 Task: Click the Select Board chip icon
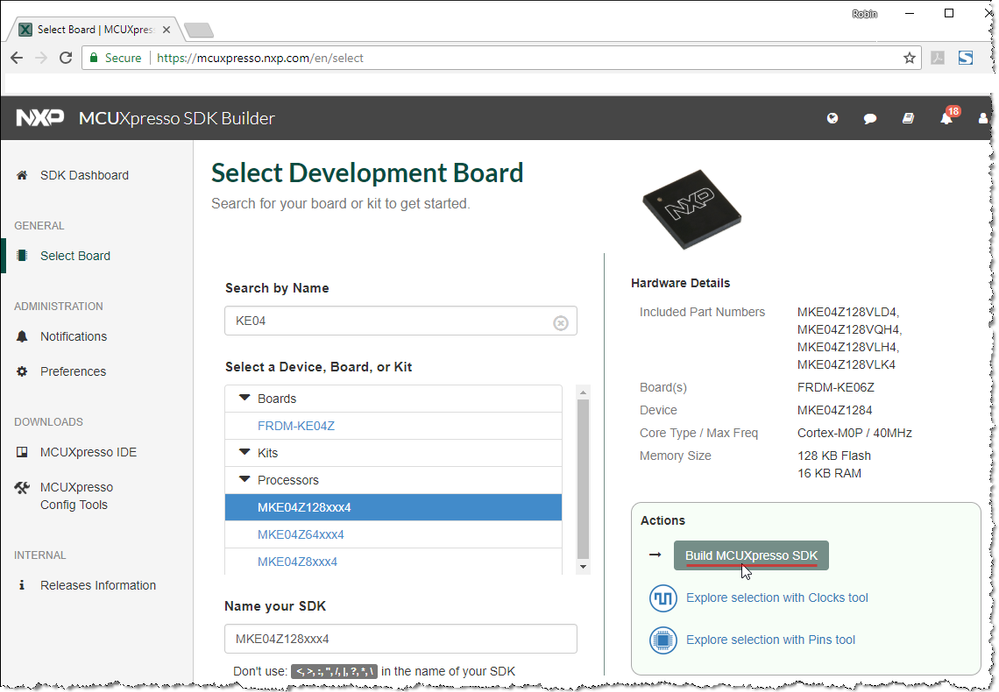point(22,256)
